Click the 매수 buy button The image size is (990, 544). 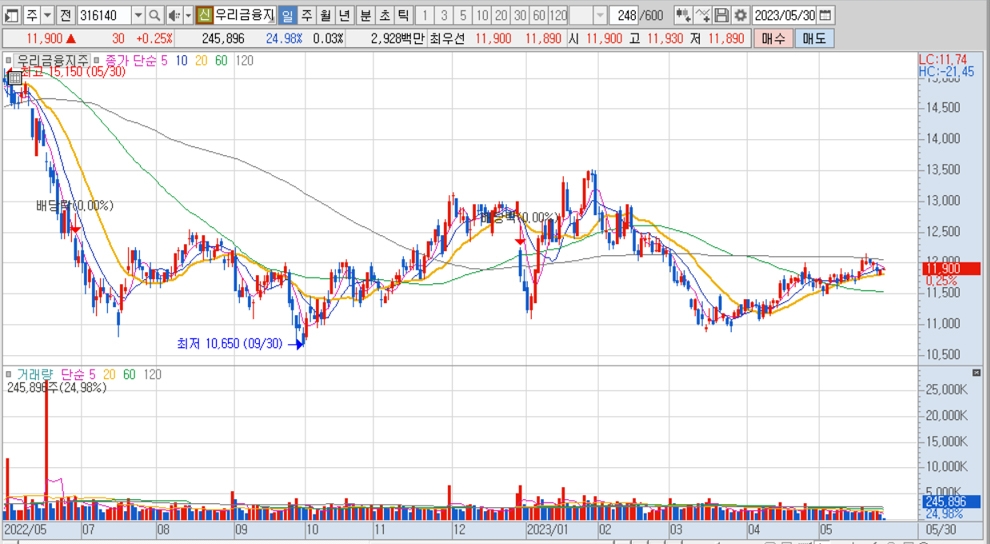pyautogui.click(x=773, y=39)
